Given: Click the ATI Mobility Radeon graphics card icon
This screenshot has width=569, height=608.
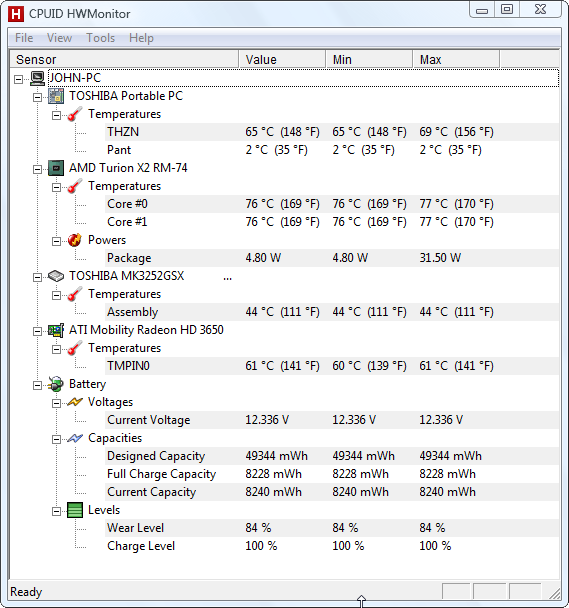Looking at the screenshot, I should [56, 330].
